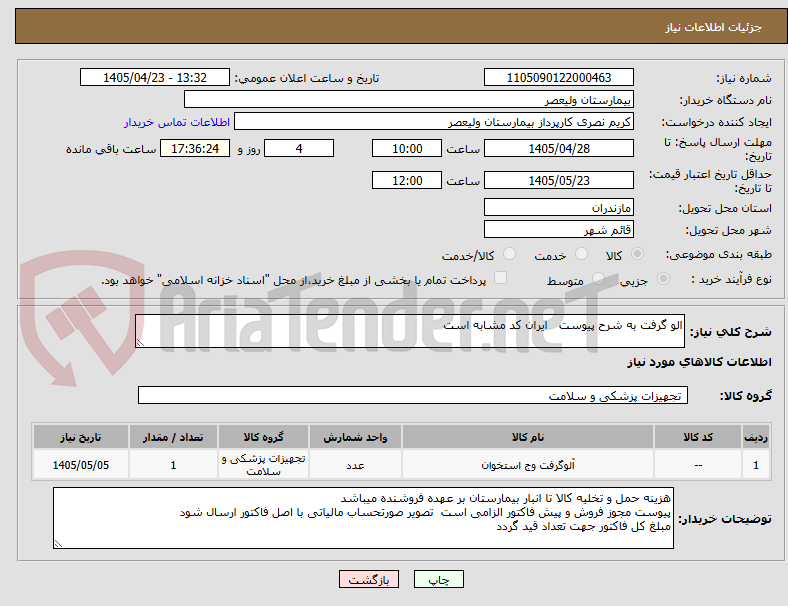Click the response deadline date 1405/04/28

(559, 149)
